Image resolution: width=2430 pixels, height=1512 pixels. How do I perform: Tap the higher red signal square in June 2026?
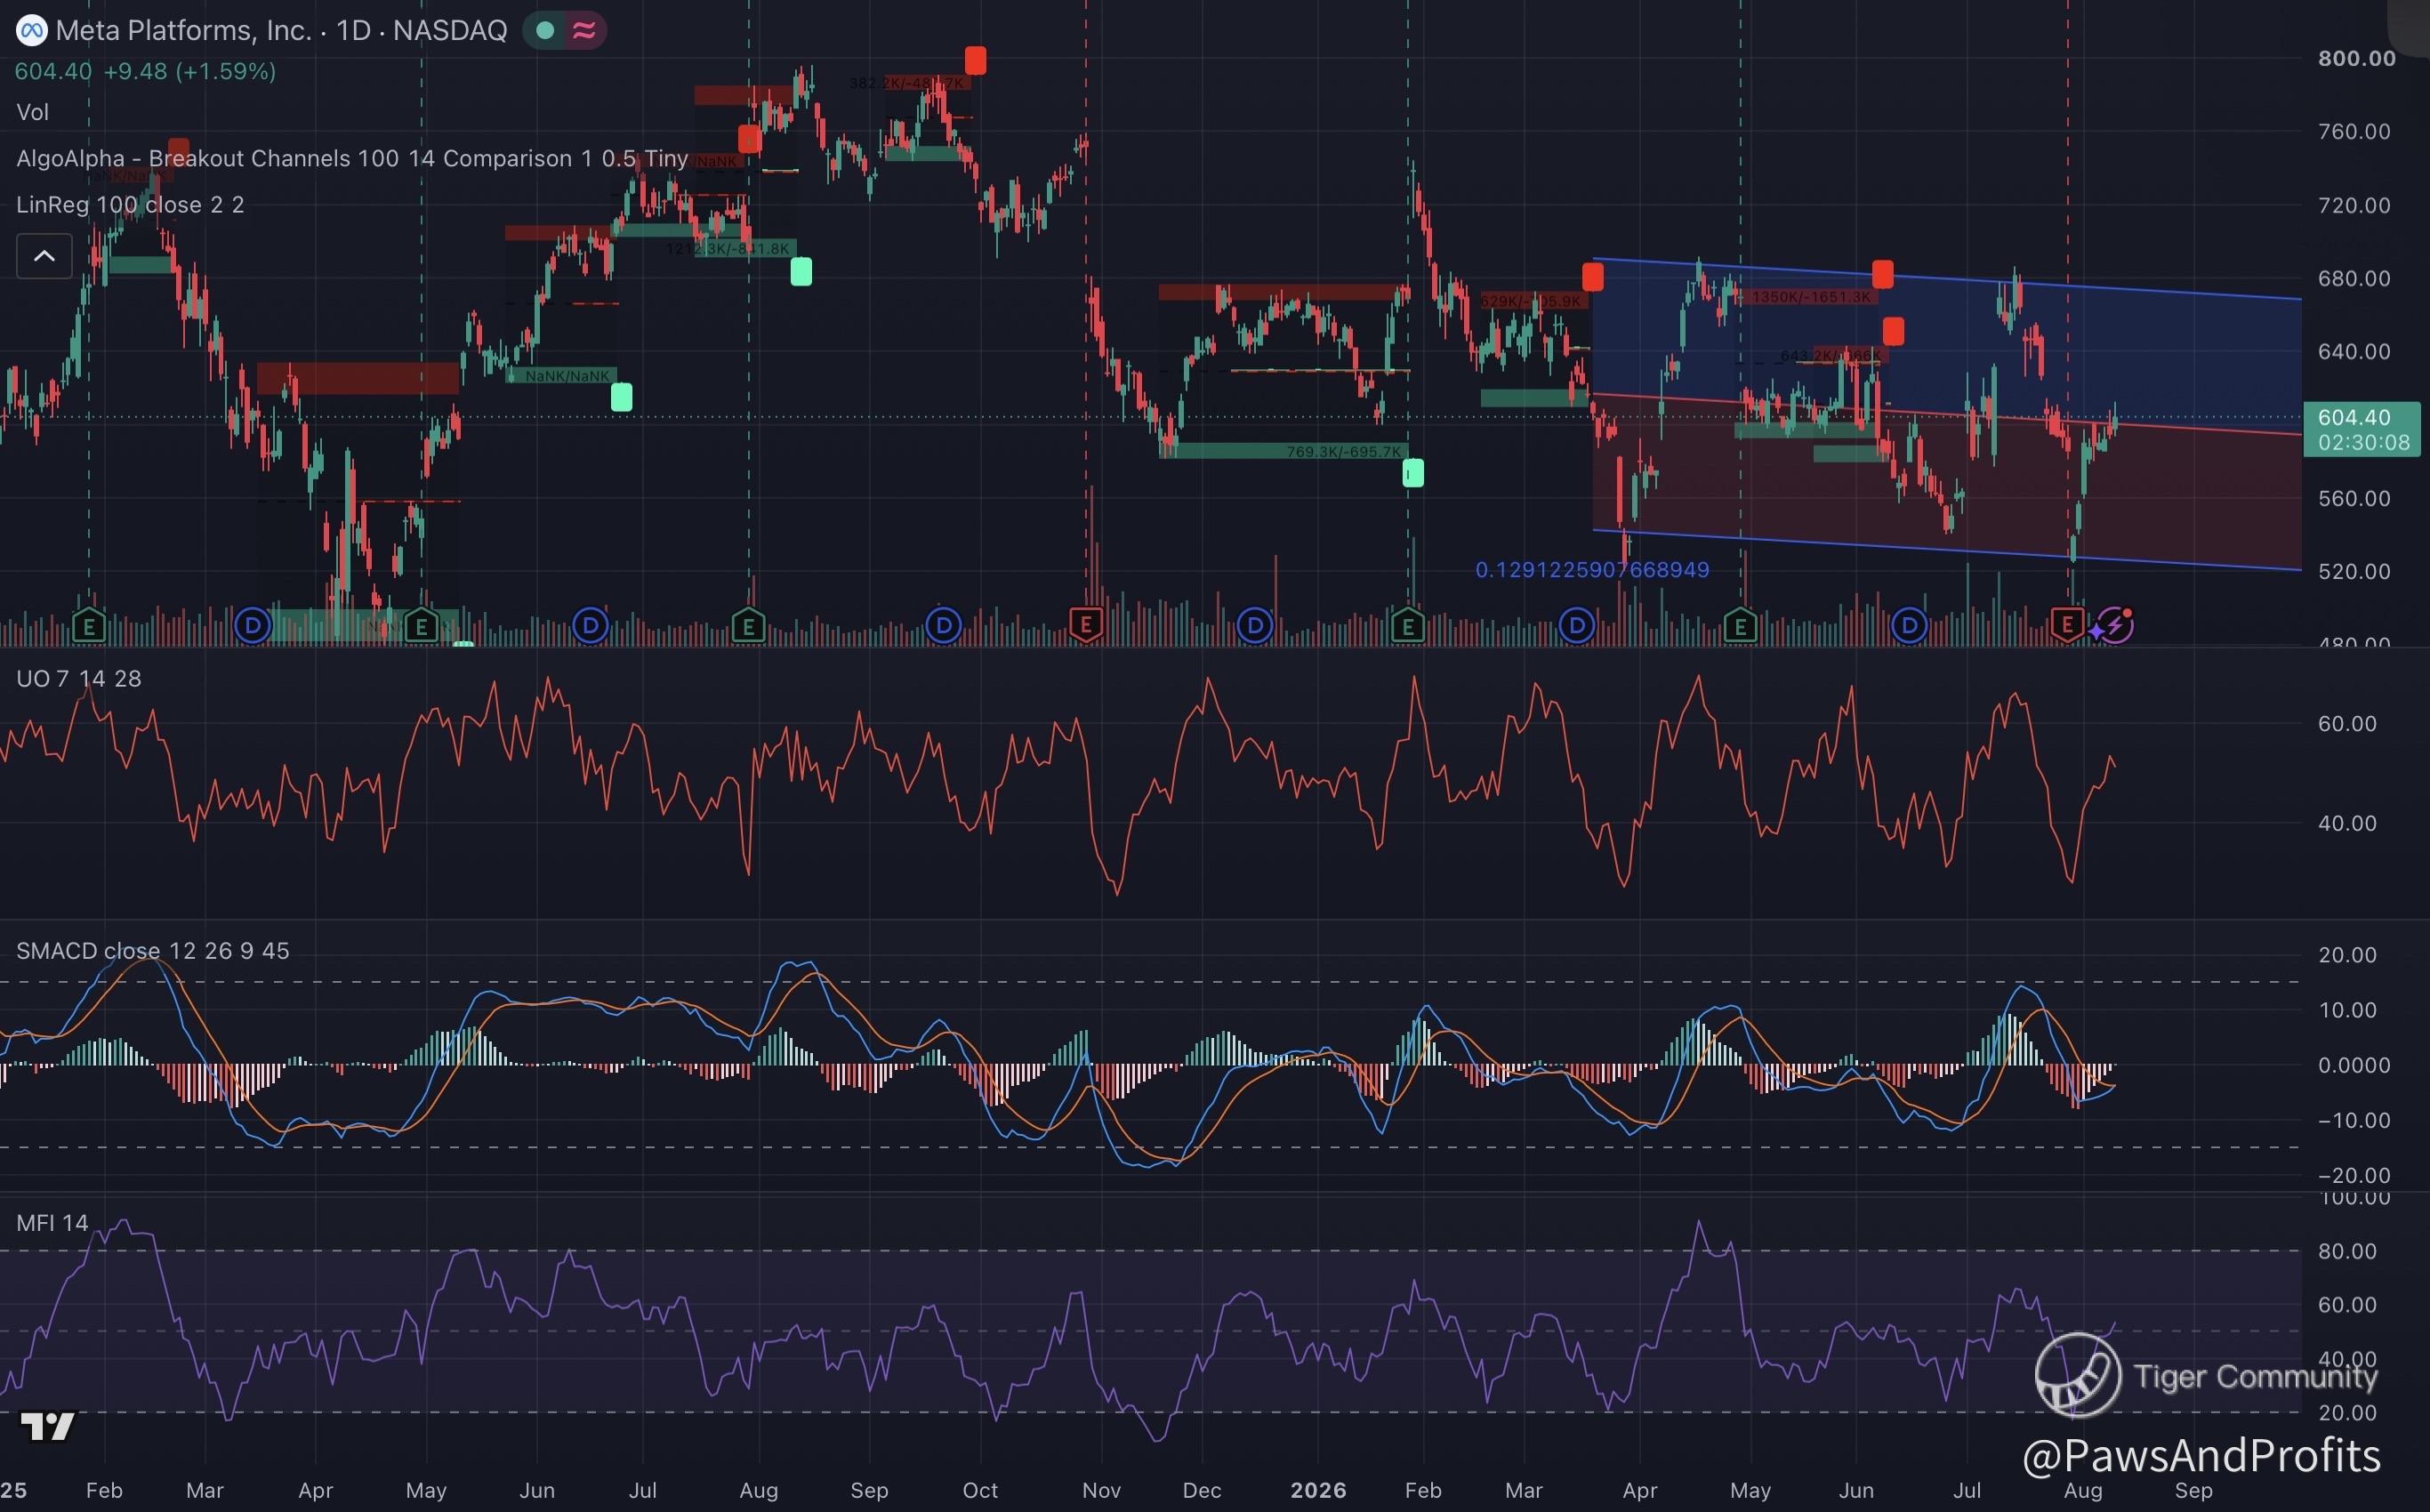point(1883,274)
